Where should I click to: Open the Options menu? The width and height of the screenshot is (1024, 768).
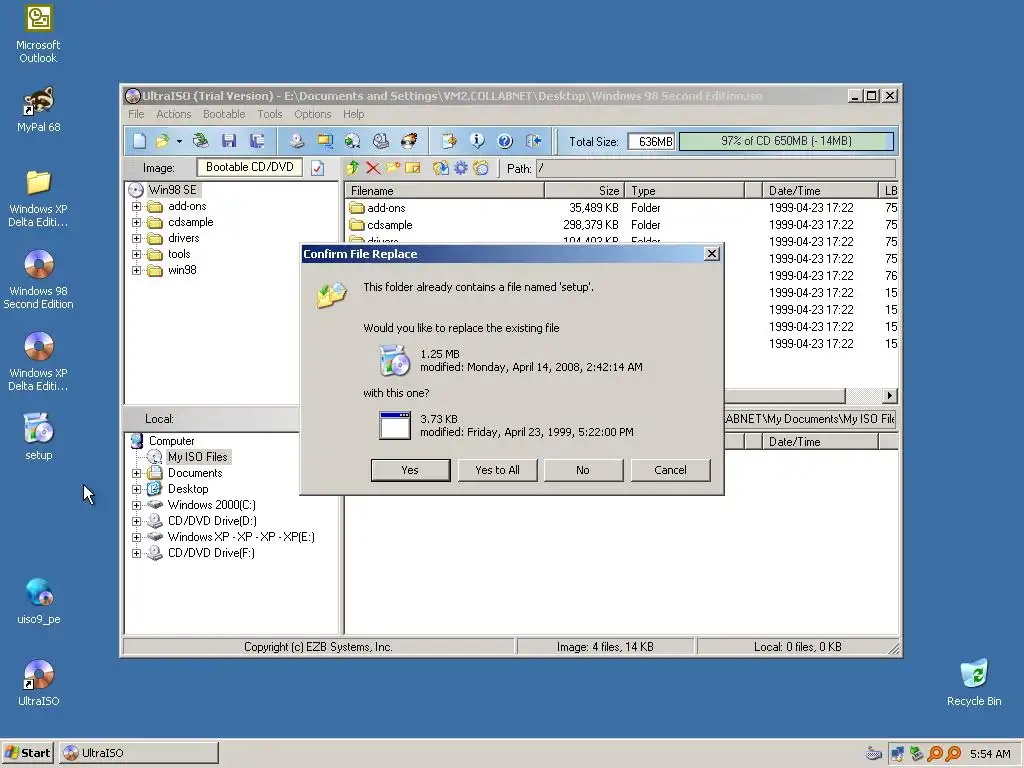click(313, 114)
